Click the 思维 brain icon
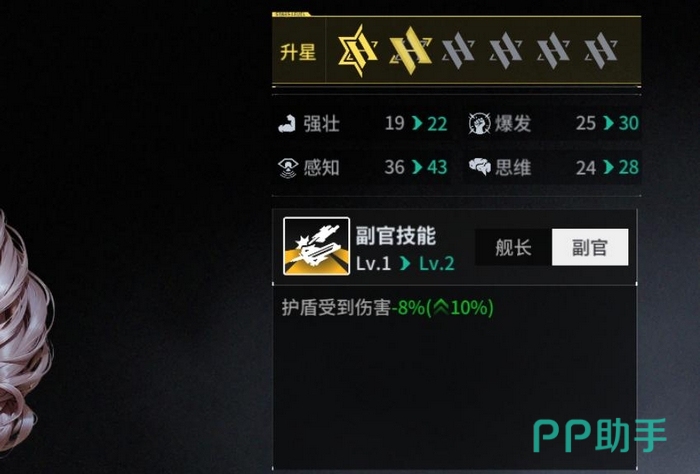Viewport: 700px width, 474px height. click(480, 166)
